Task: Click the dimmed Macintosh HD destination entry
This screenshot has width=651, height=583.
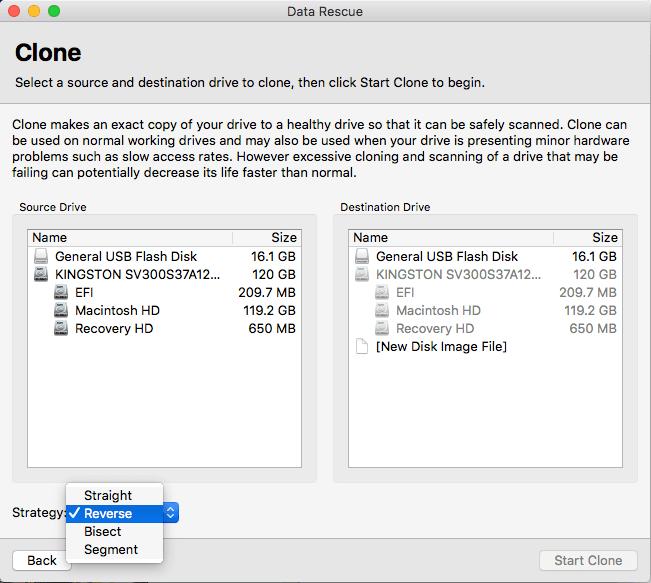Action: (485, 310)
